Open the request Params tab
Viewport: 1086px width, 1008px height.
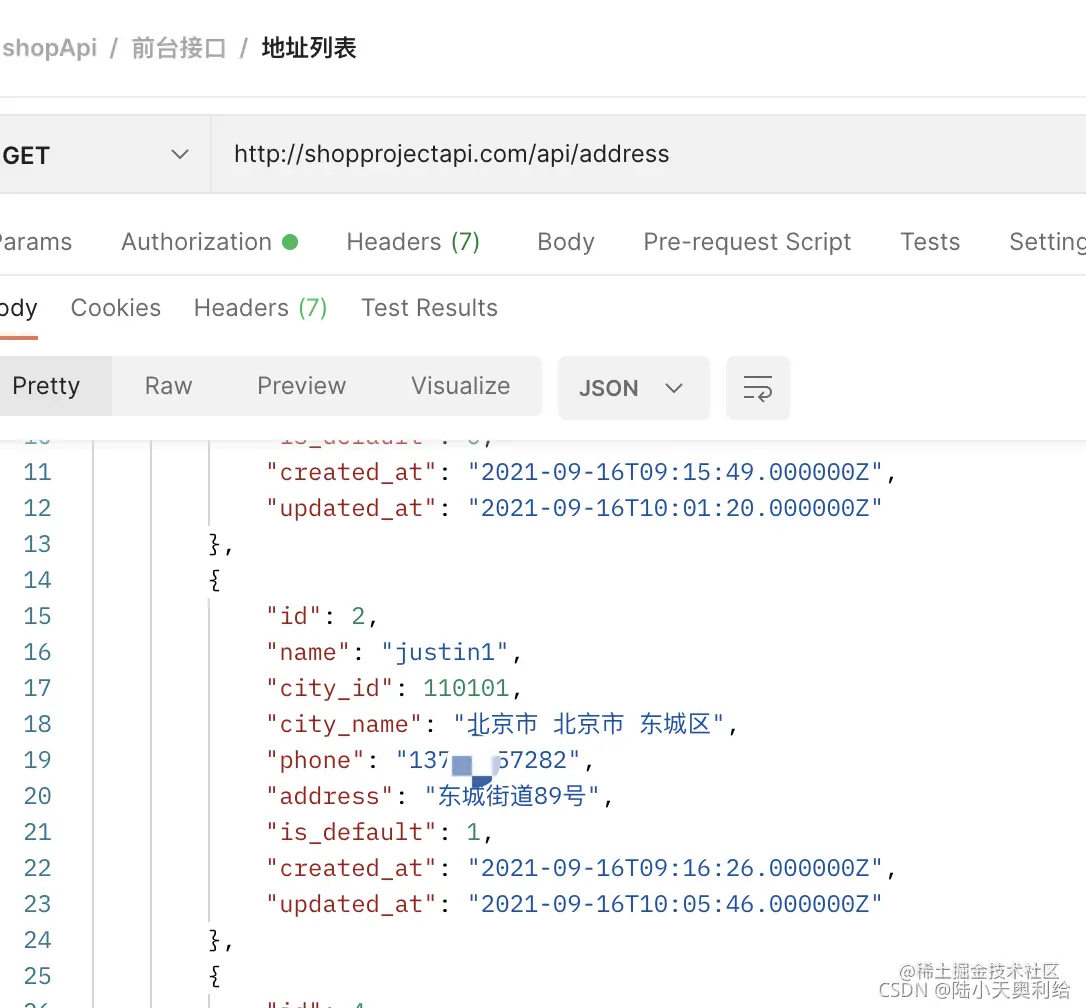[35, 242]
